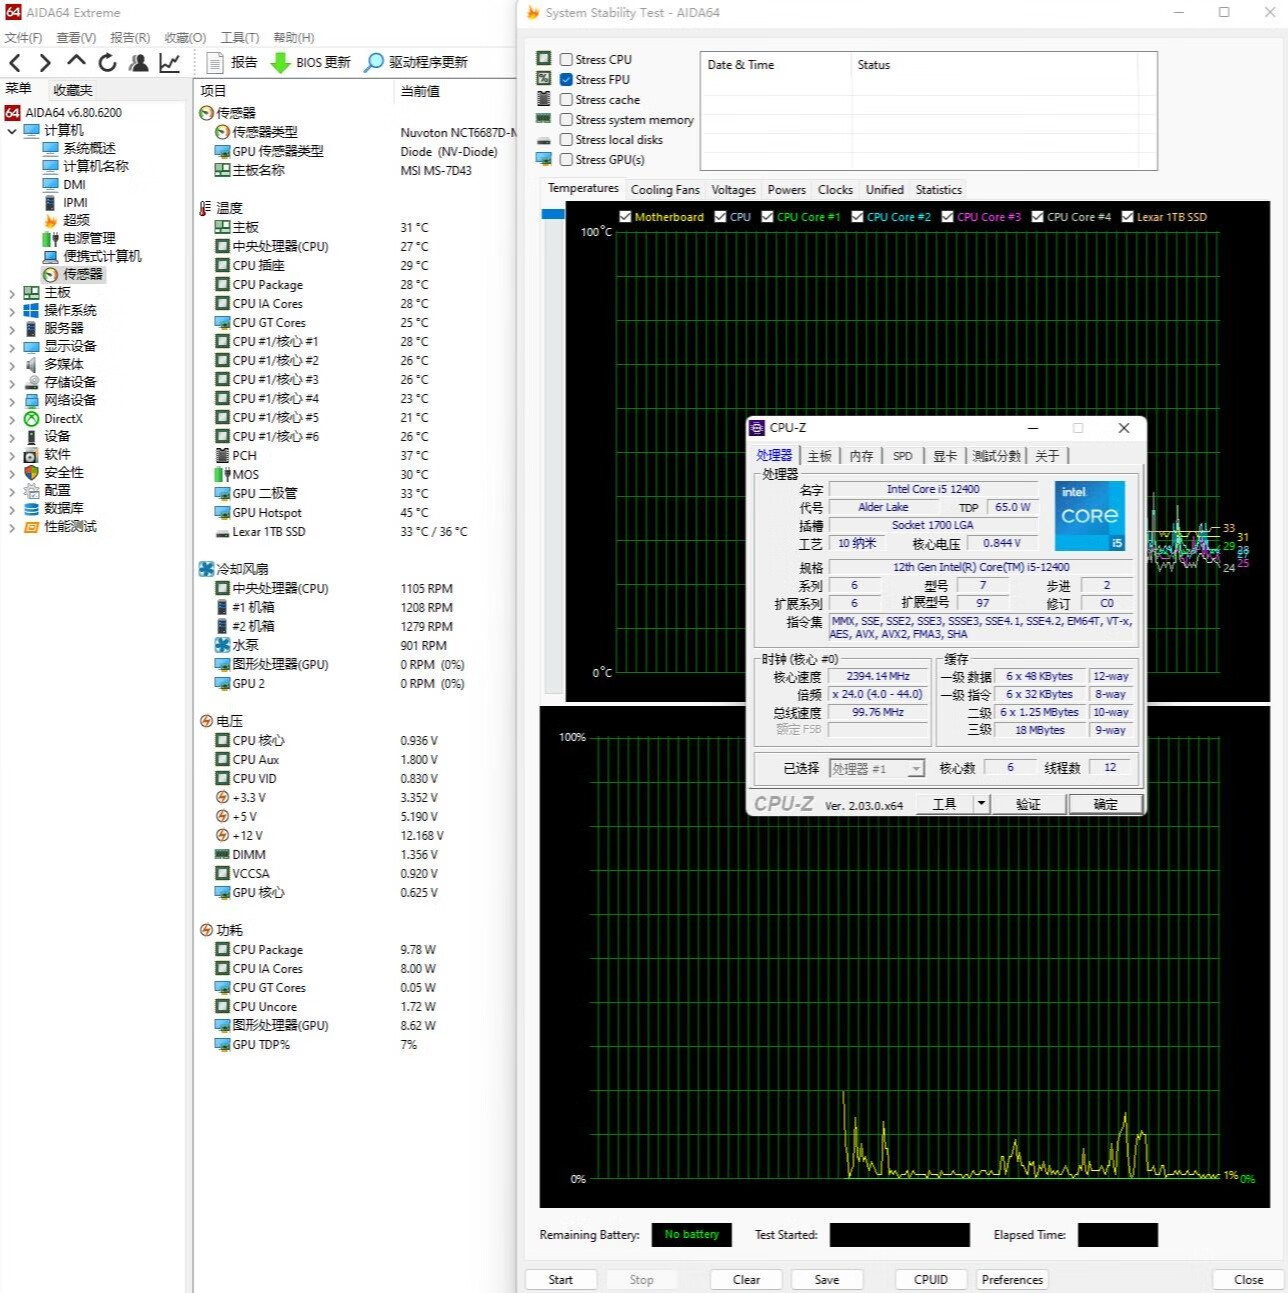Open Preferences in Stability Test
Image resolution: width=1288 pixels, height=1293 pixels.
point(1012,1280)
